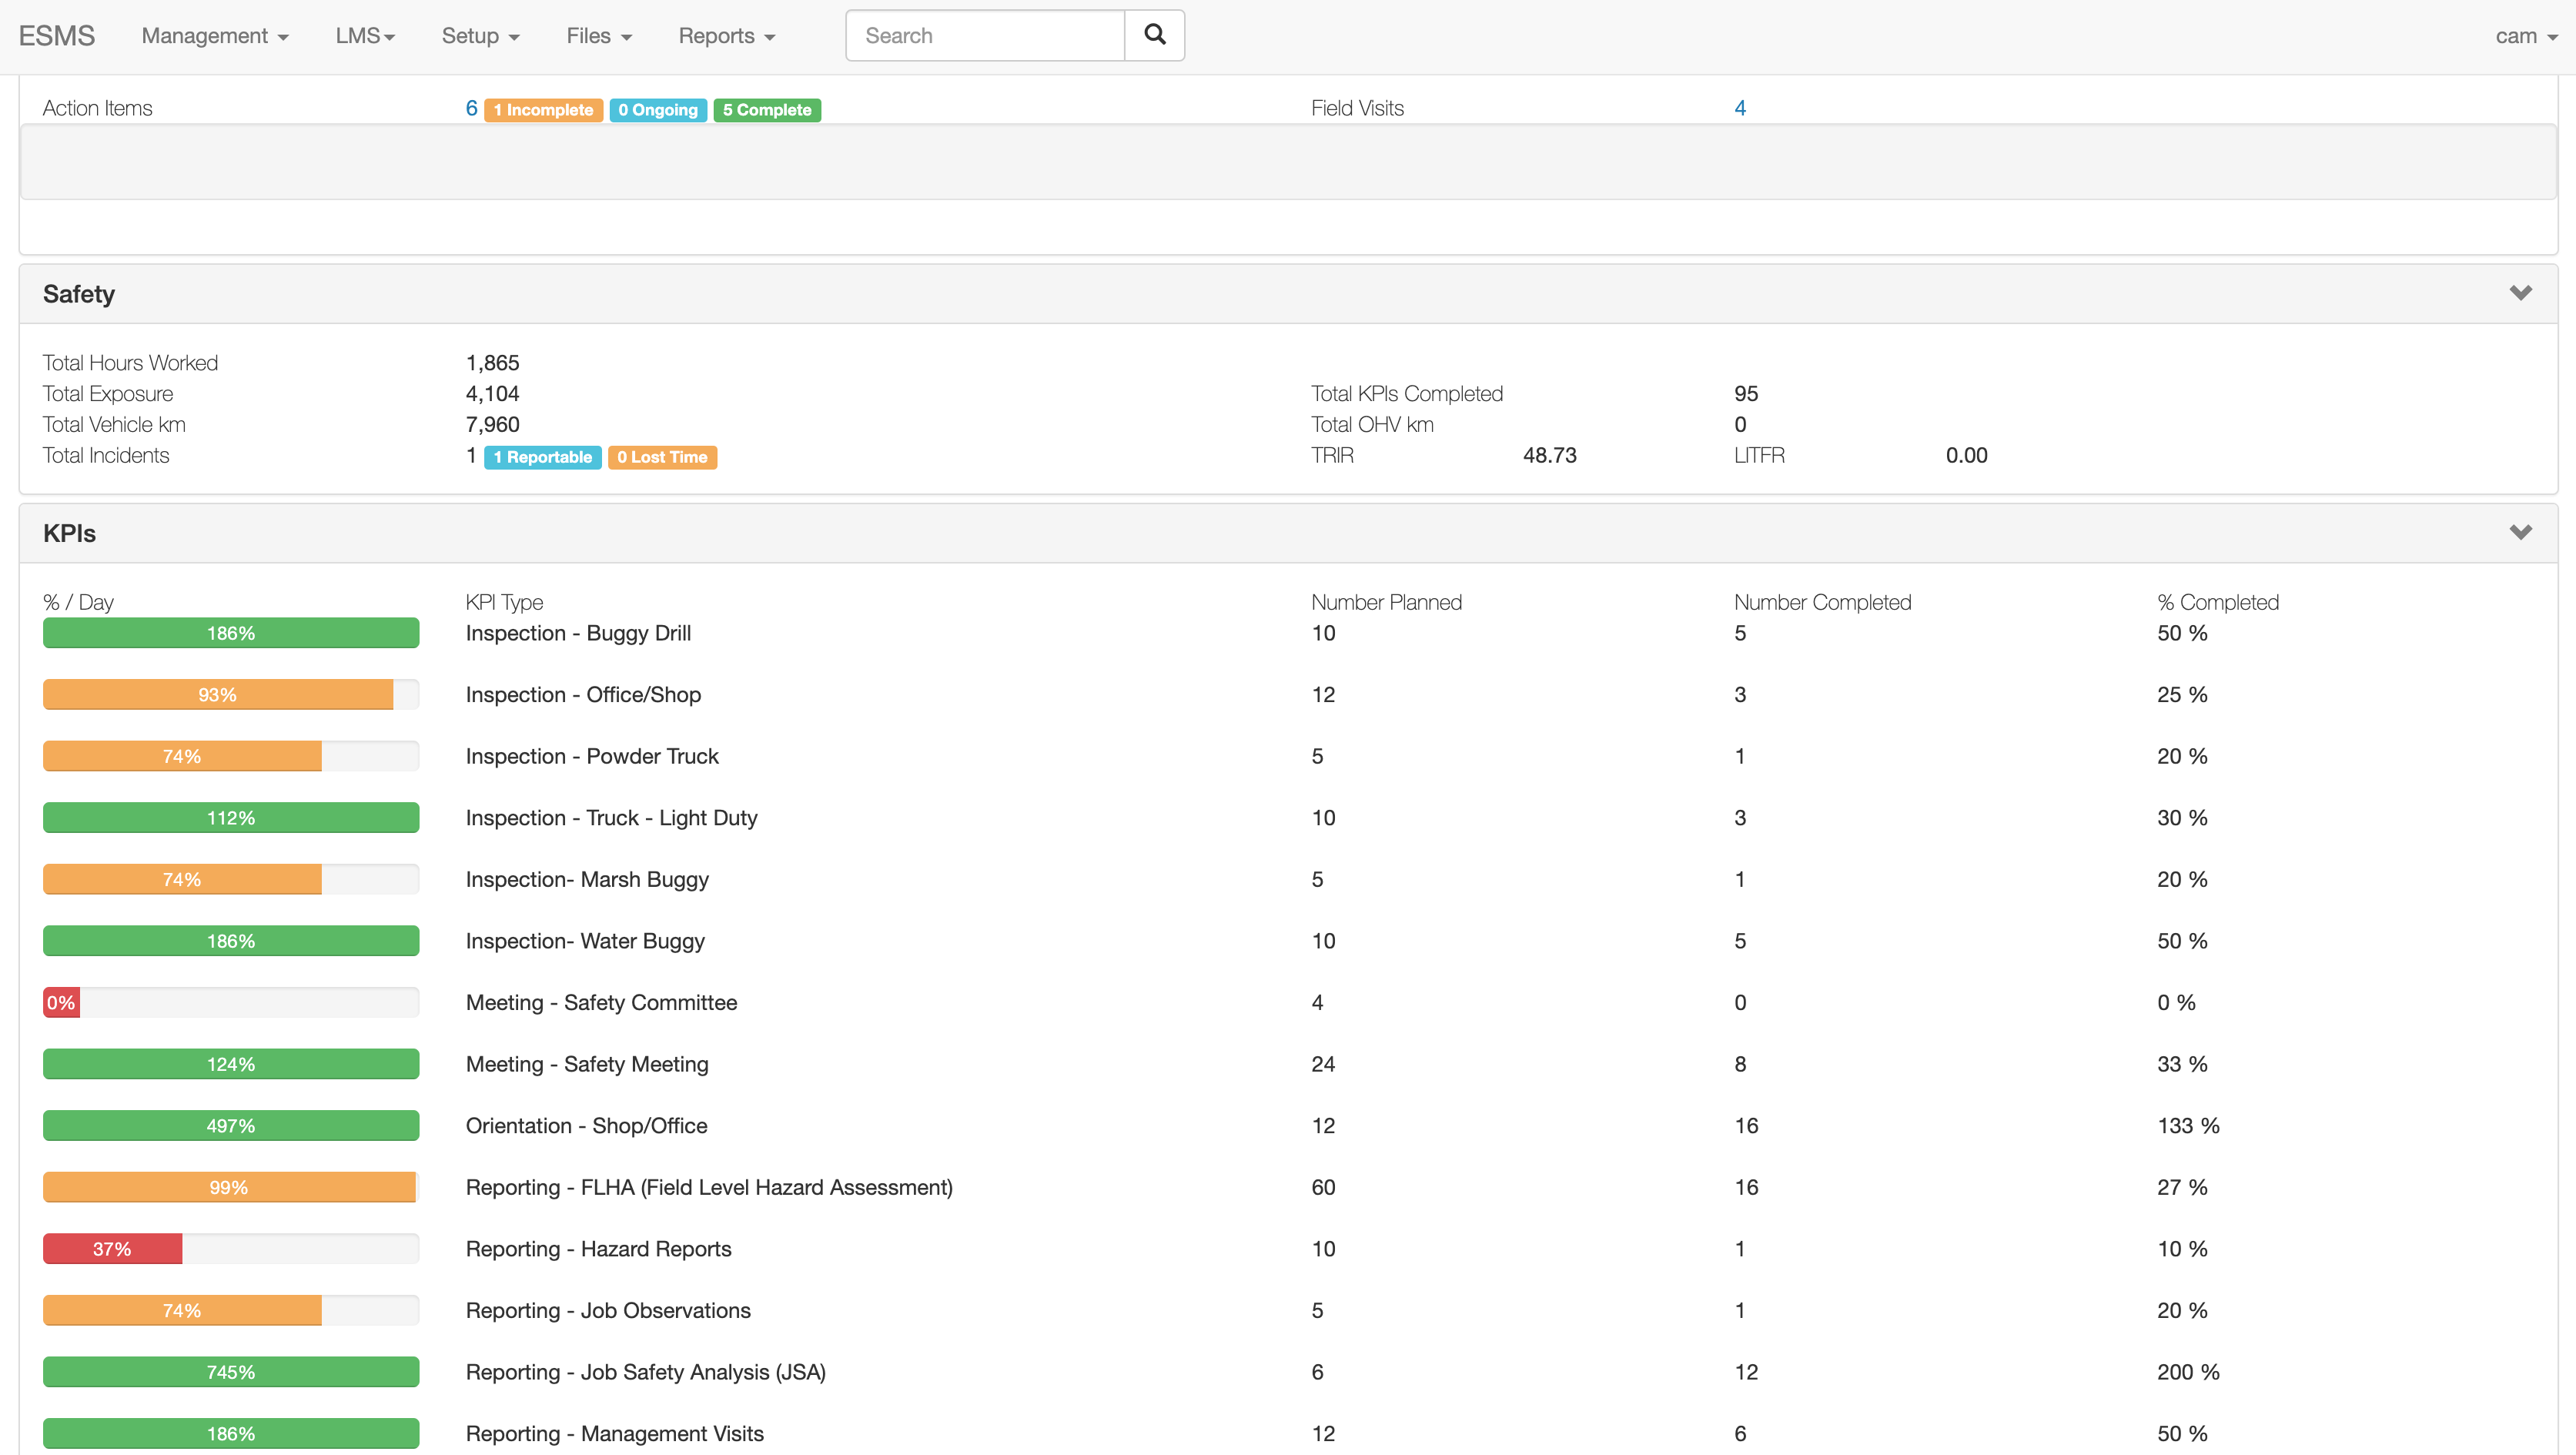Open the LMS dropdown menu
Image resolution: width=2576 pixels, height=1455 pixels.
click(x=365, y=36)
